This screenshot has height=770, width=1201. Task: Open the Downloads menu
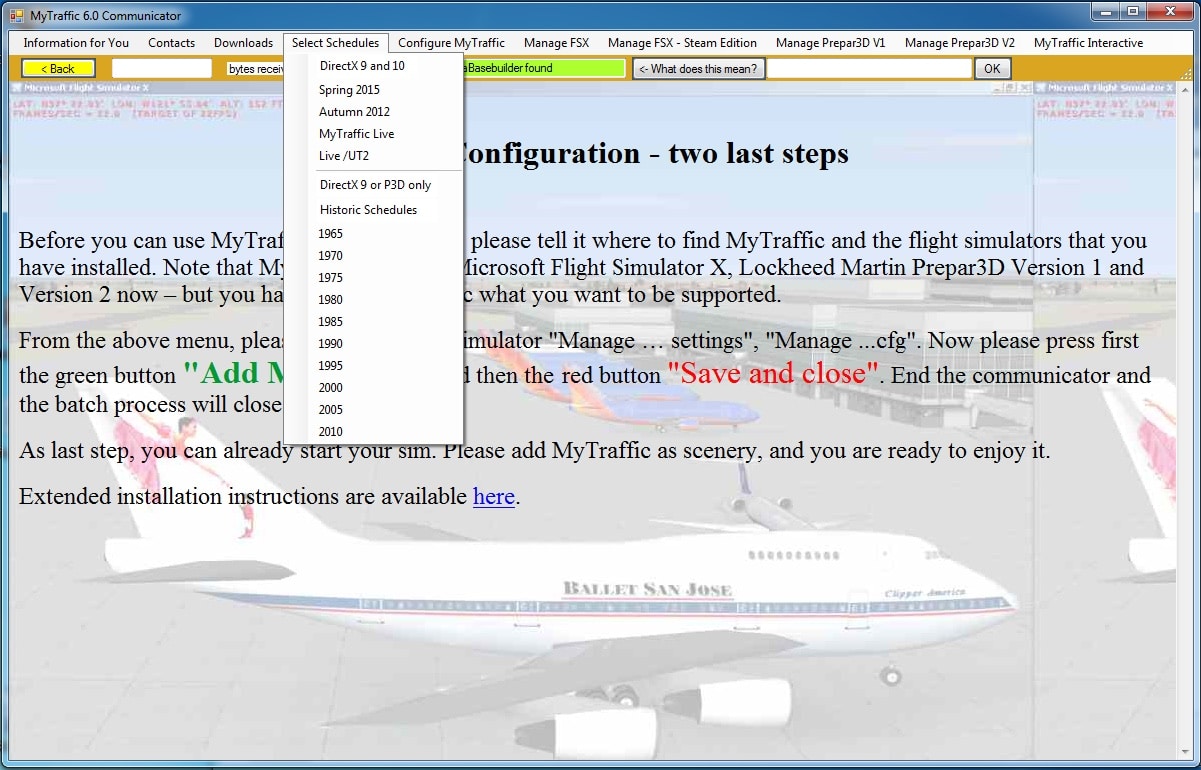click(x=243, y=43)
